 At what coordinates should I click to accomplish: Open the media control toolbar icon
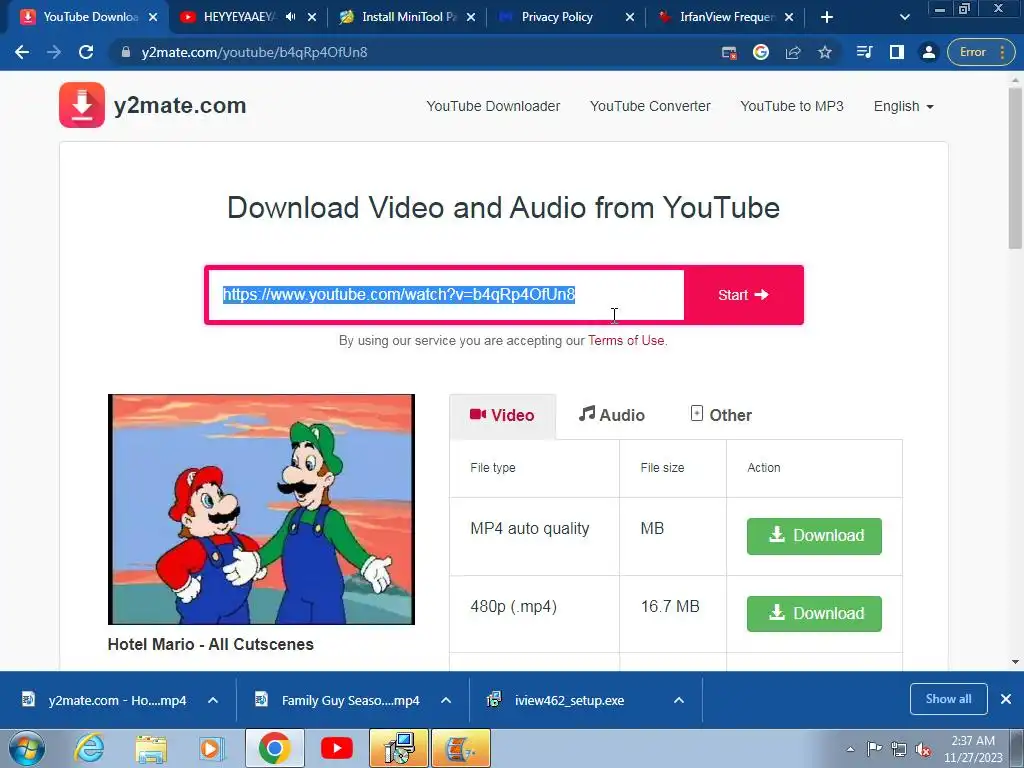coord(864,52)
